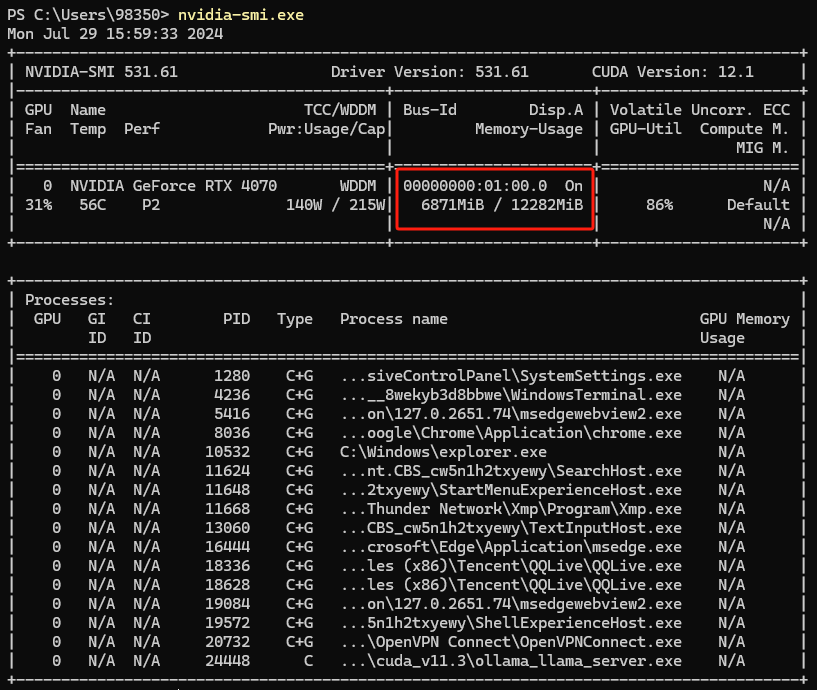Click the "Temp" header label

point(88,129)
